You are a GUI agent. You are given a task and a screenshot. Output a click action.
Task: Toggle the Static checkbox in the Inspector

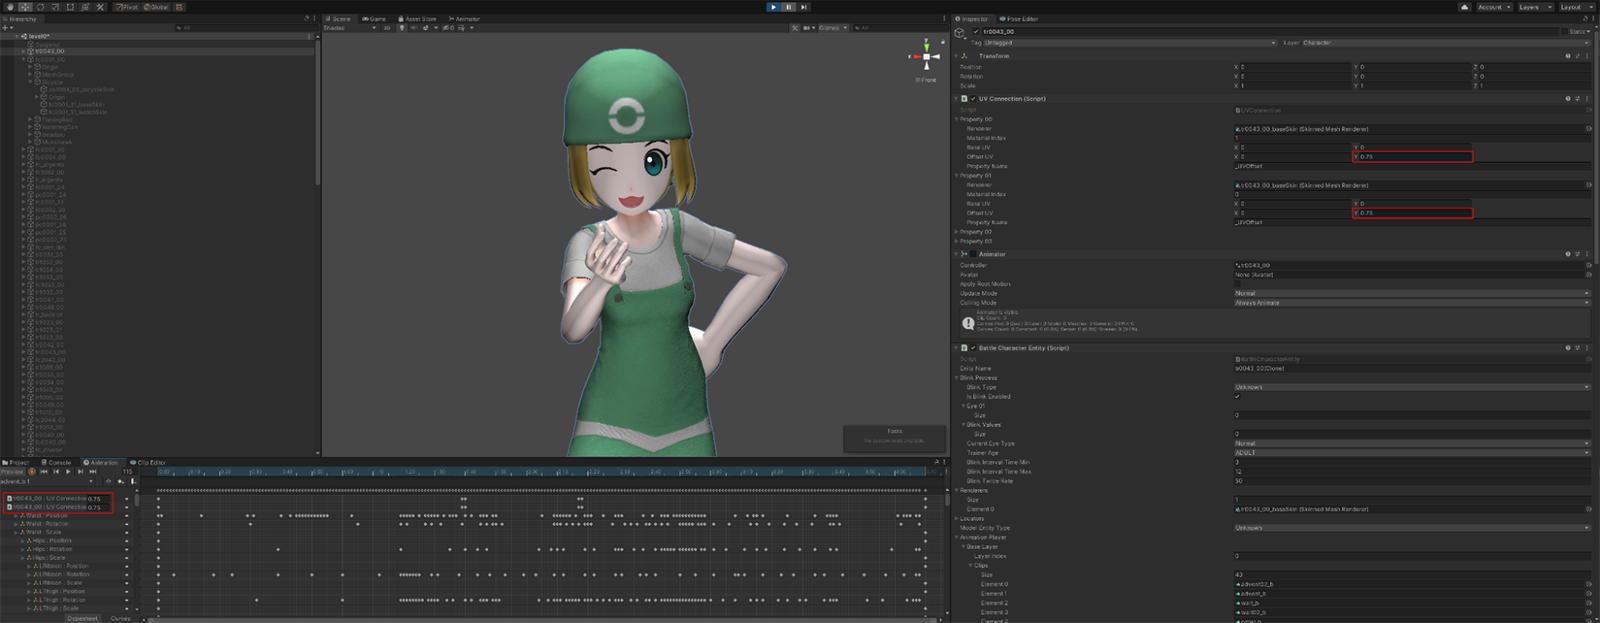tap(1565, 31)
